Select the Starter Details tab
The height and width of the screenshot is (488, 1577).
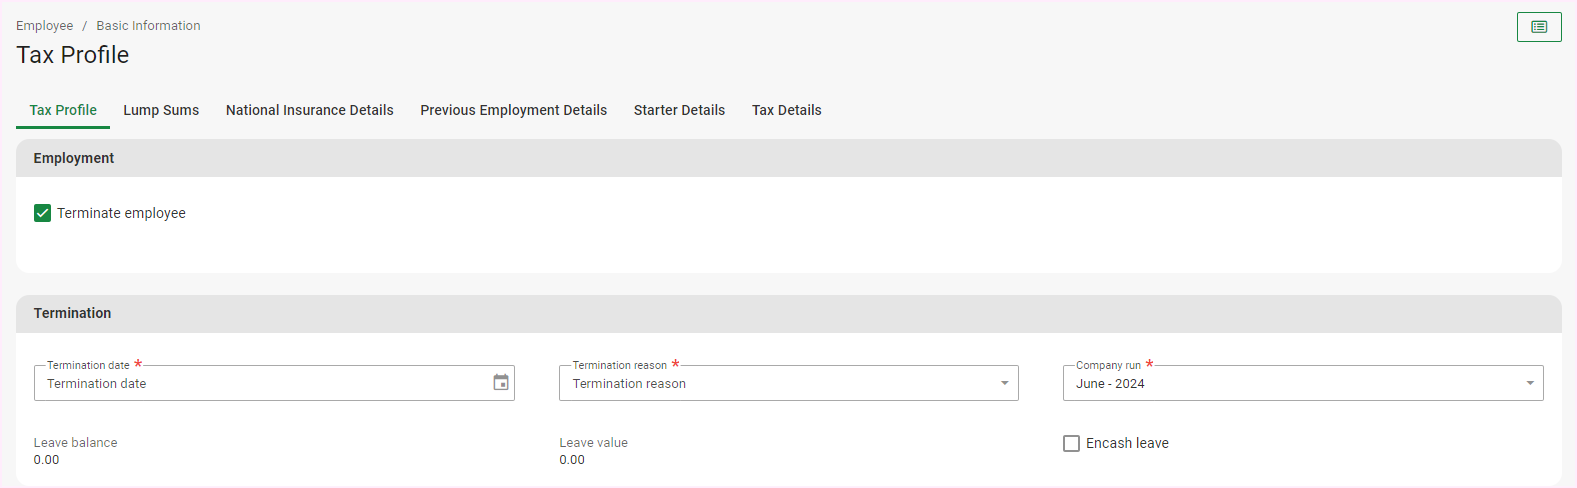tap(679, 110)
